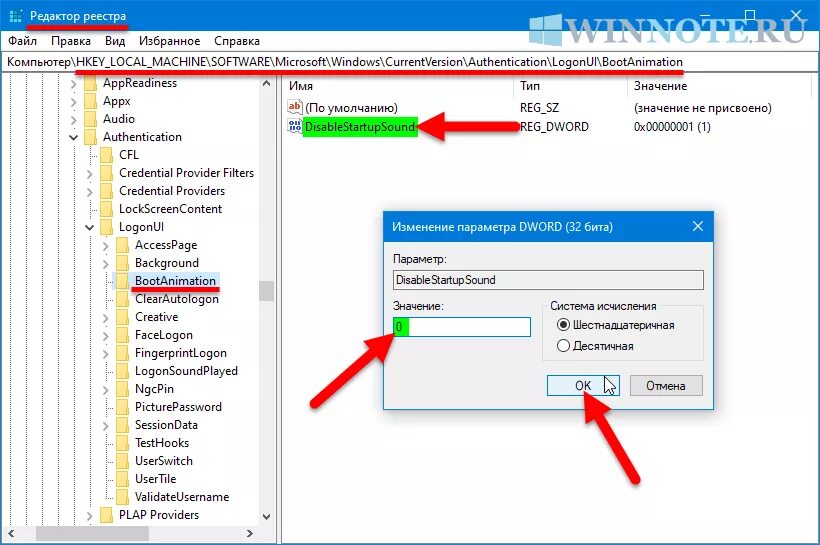This screenshot has height=545, width=820.
Task: Click the SessionData folder icon
Action: 122,425
